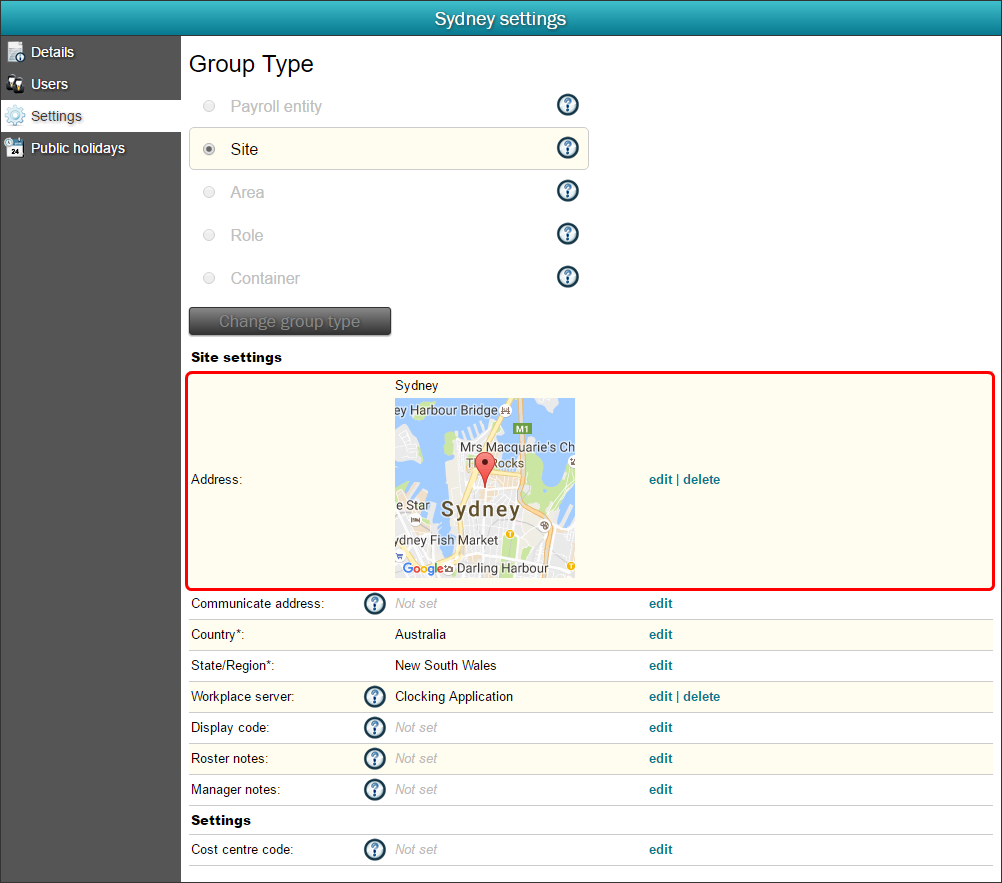The image size is (1002, 883).
Task: Open help for Cost centre code
Action: (374, 849)
